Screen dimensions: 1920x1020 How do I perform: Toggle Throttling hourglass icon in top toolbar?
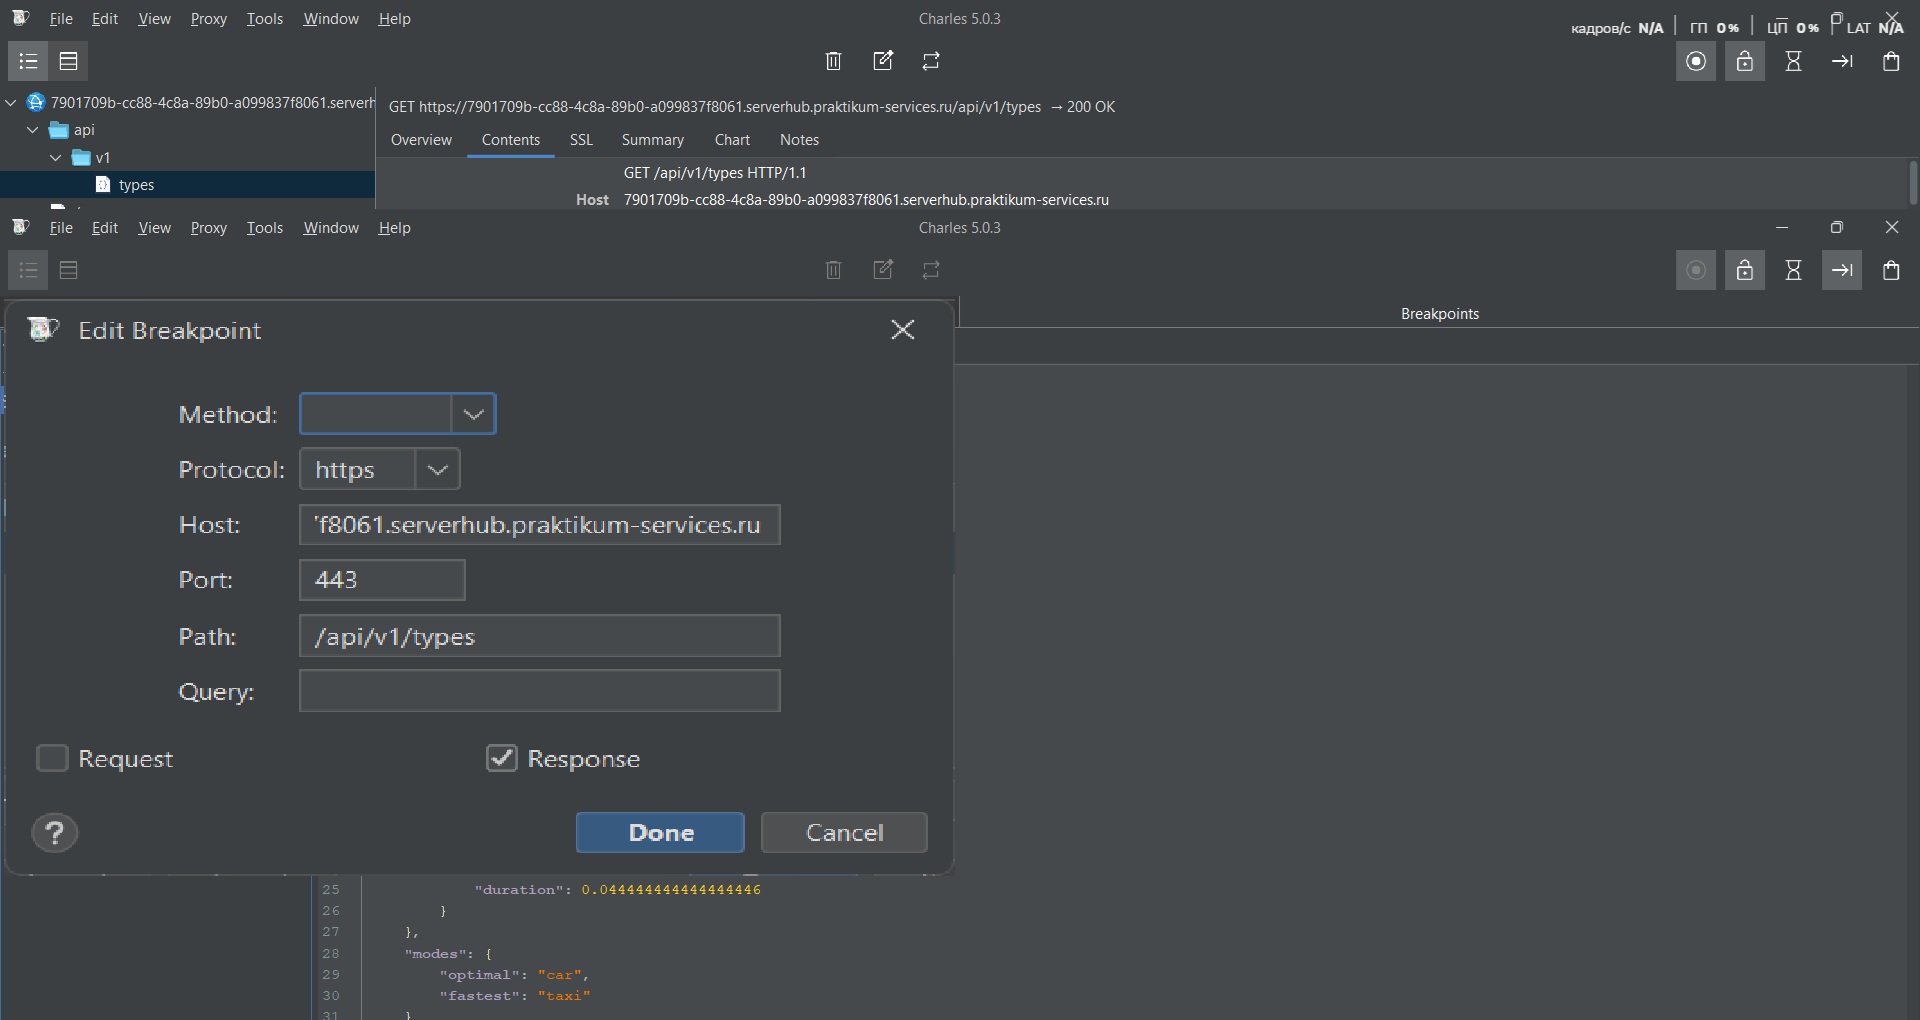point(1793,61)
